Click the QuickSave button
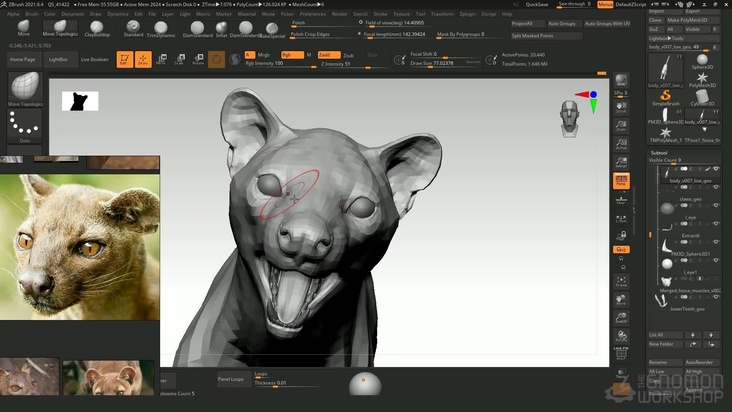This screenshot has height=412, width=732. point(536,5)
